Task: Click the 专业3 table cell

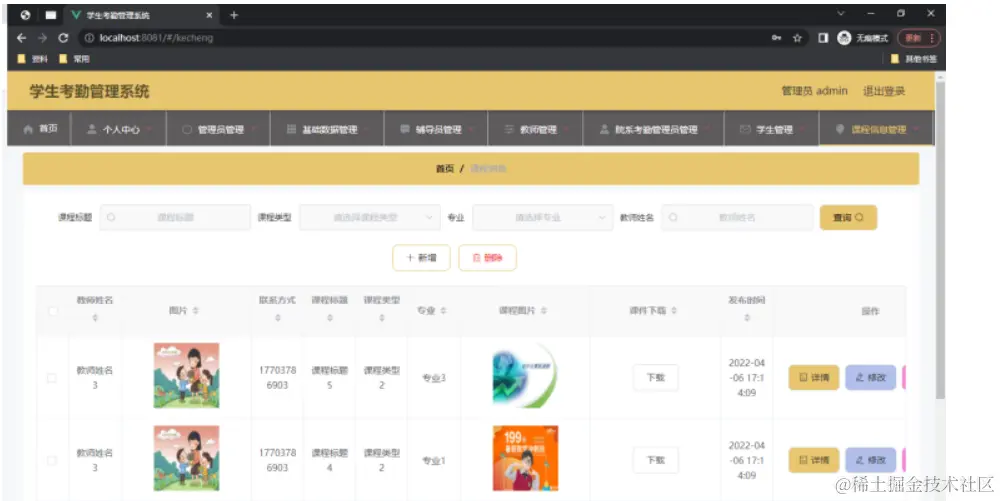Action: tap(434, 378)
